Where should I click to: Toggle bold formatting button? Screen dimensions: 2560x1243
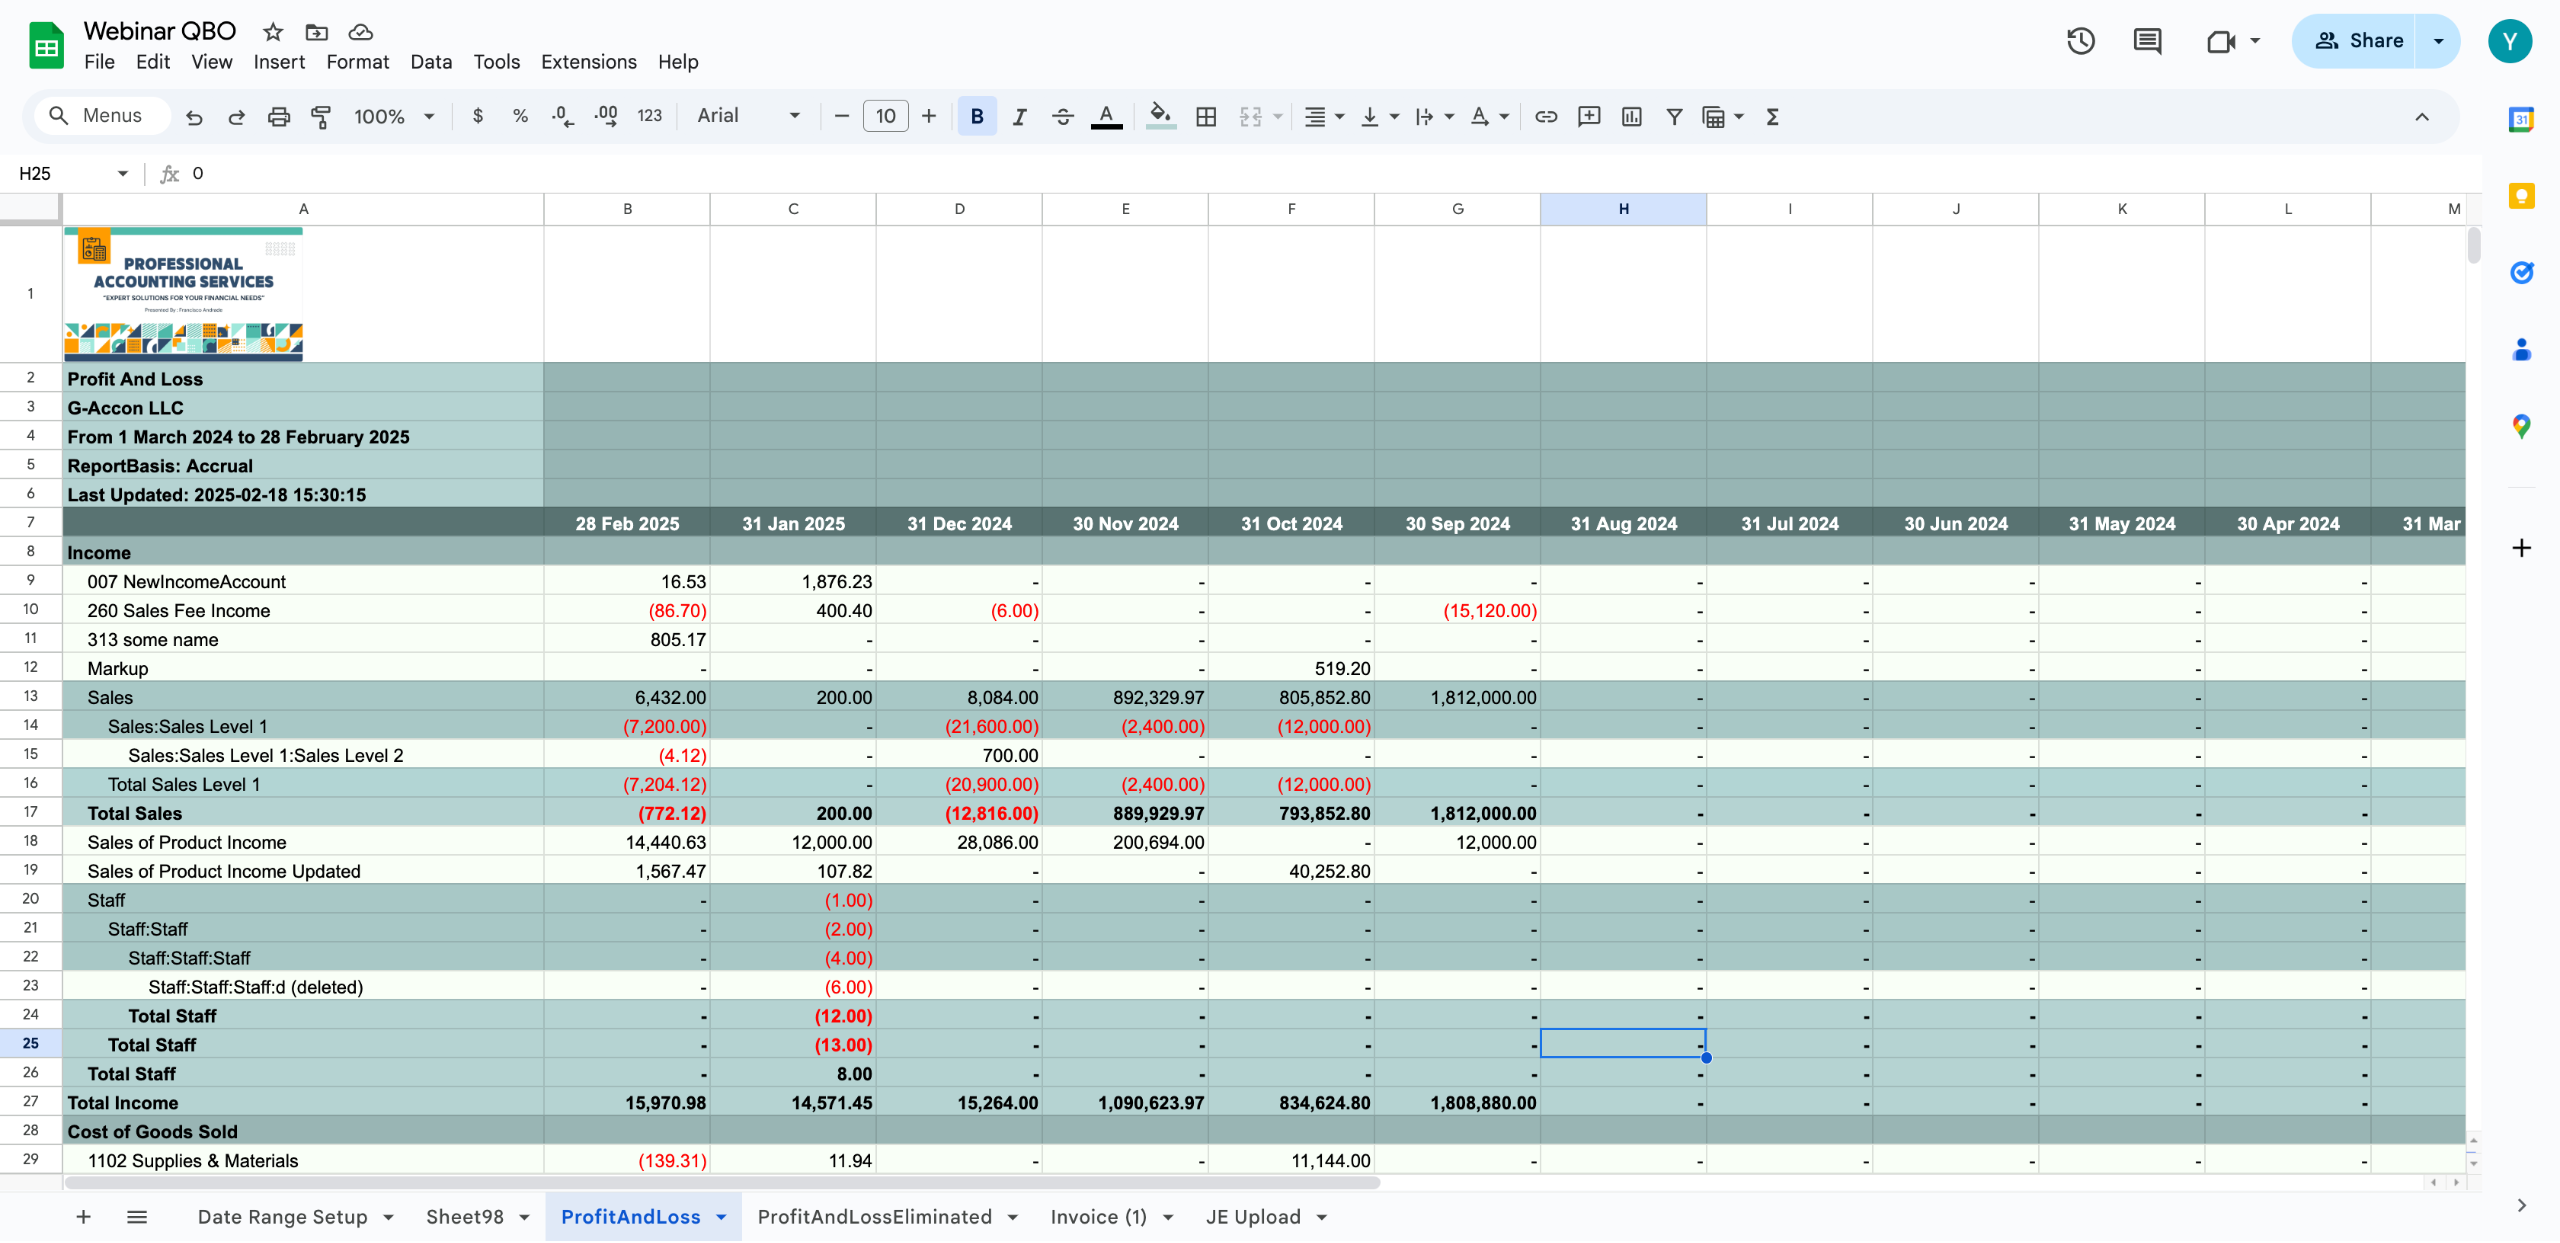click(x=976, y=117)
